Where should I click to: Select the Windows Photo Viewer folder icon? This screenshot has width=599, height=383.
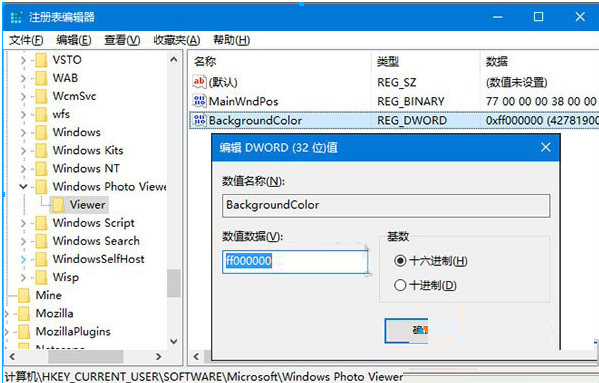(41, 187)
